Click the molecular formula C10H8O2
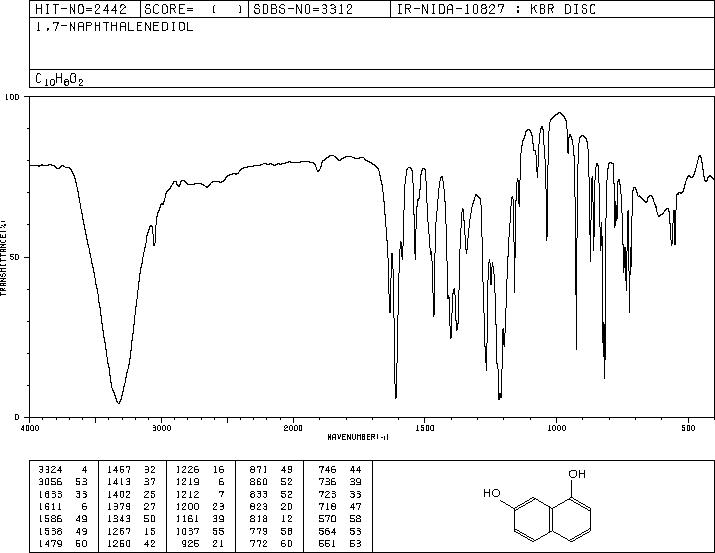This screenshot has width=715, height=553. pos(59,79)
